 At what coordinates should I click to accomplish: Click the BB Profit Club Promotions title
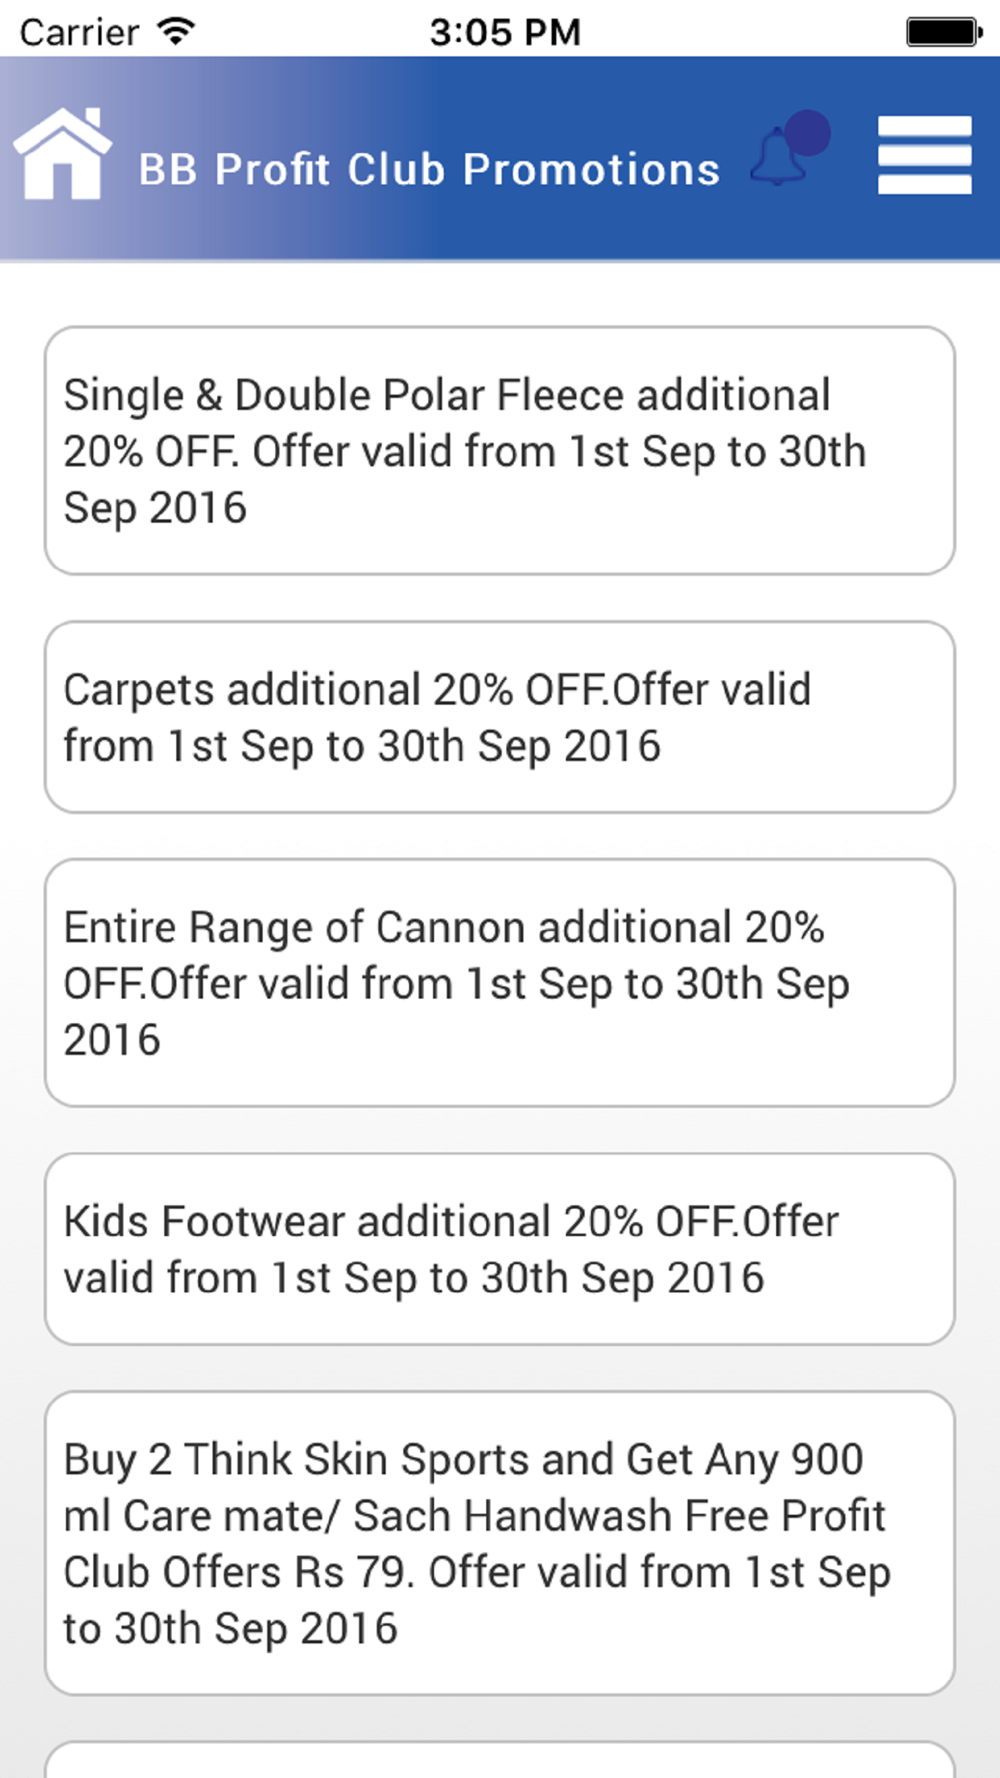coord(429,170)
